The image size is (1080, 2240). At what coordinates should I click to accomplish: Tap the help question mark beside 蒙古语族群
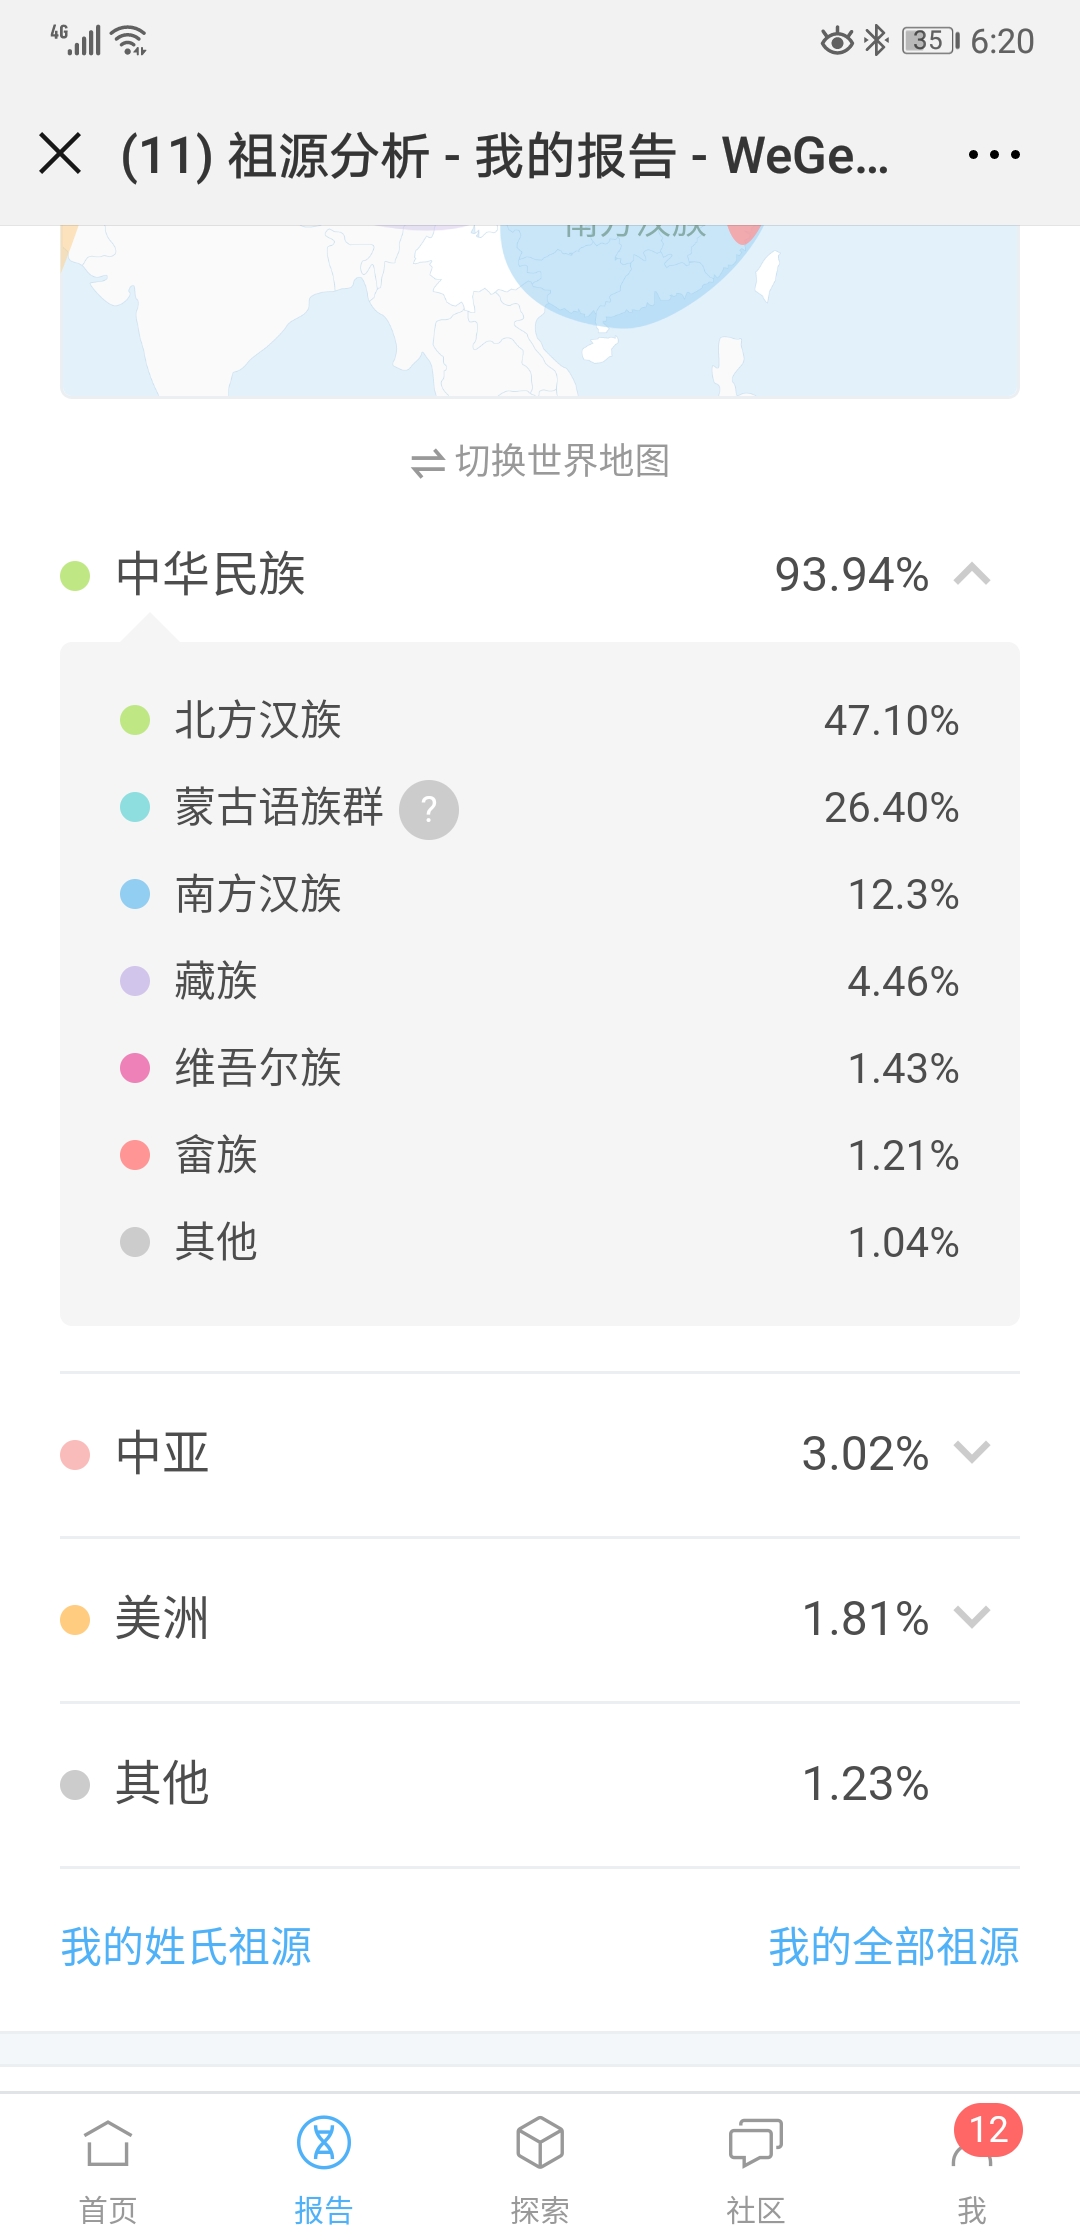429,809
